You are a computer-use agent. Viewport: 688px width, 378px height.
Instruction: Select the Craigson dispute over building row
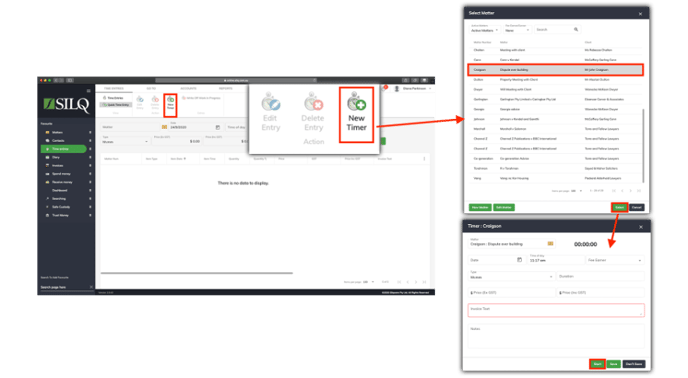(555, 69)
